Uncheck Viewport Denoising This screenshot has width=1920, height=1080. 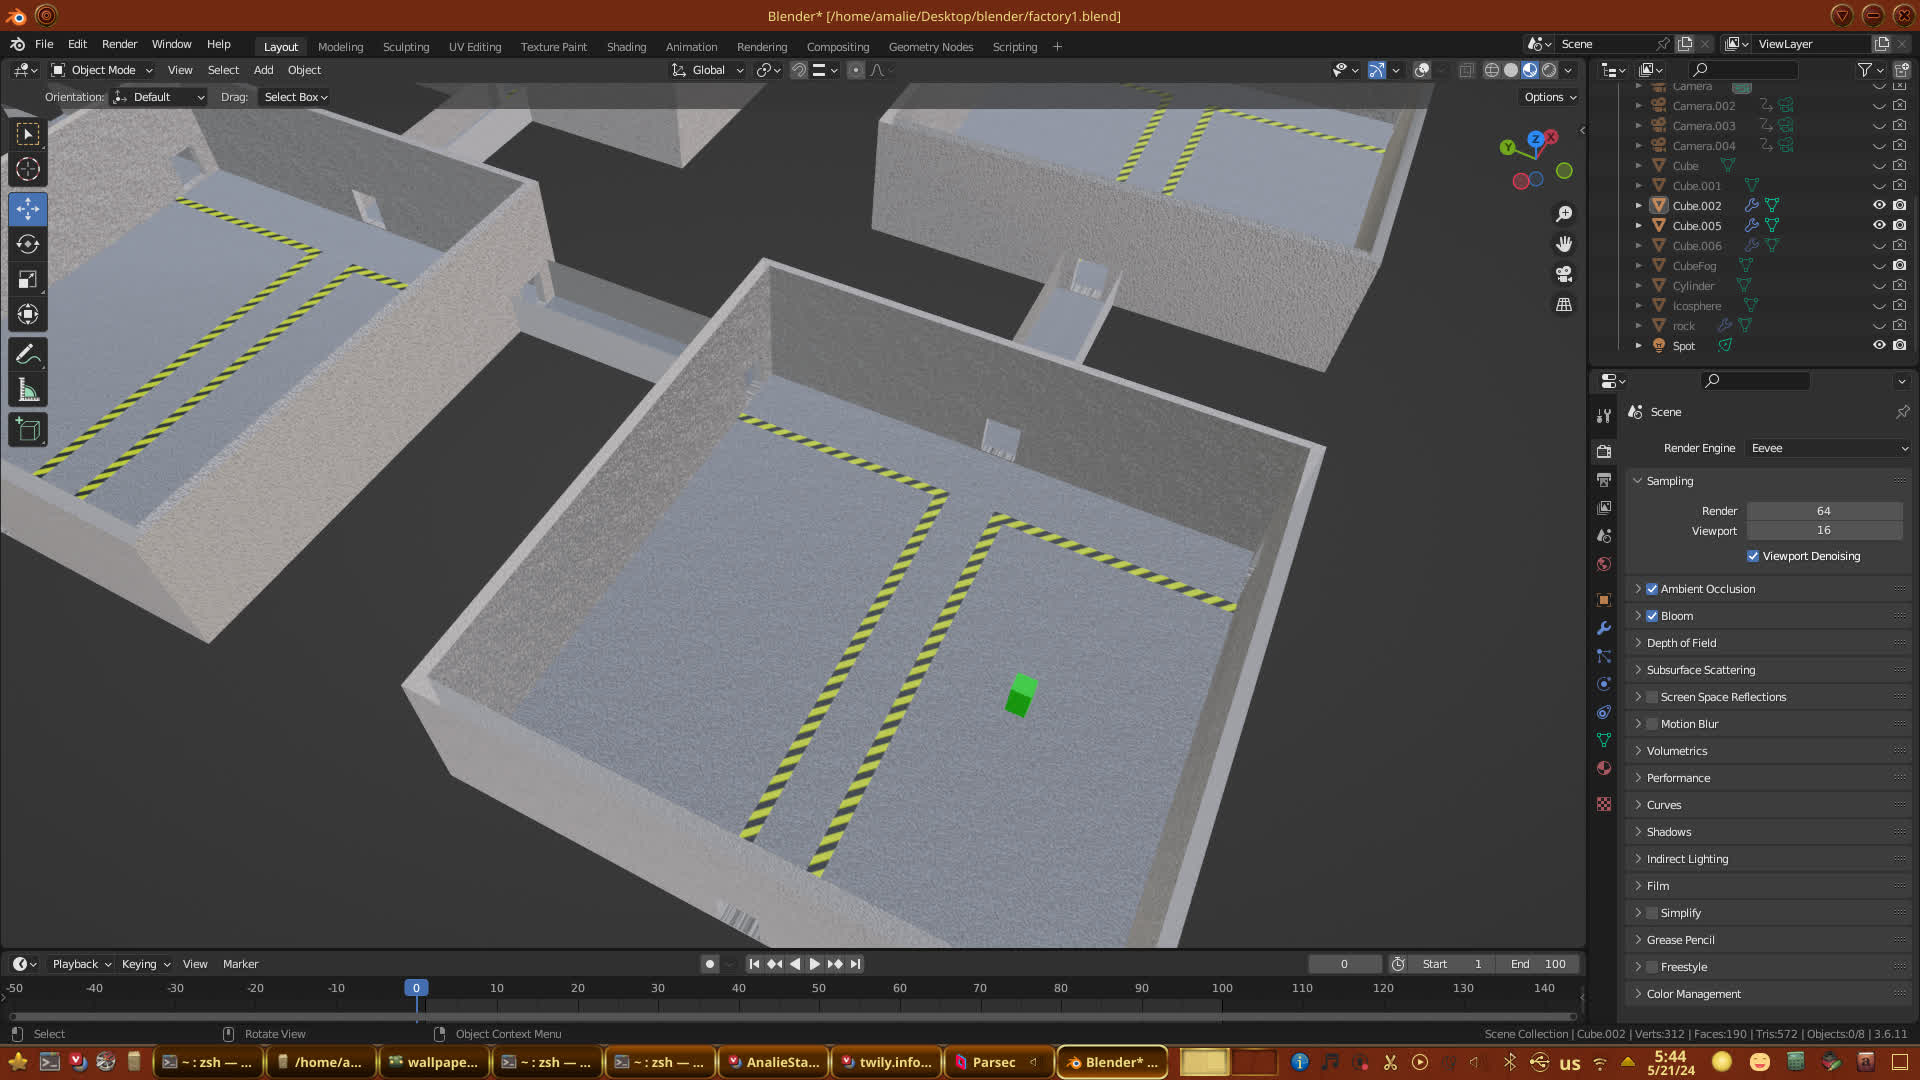coord(1753,556)
